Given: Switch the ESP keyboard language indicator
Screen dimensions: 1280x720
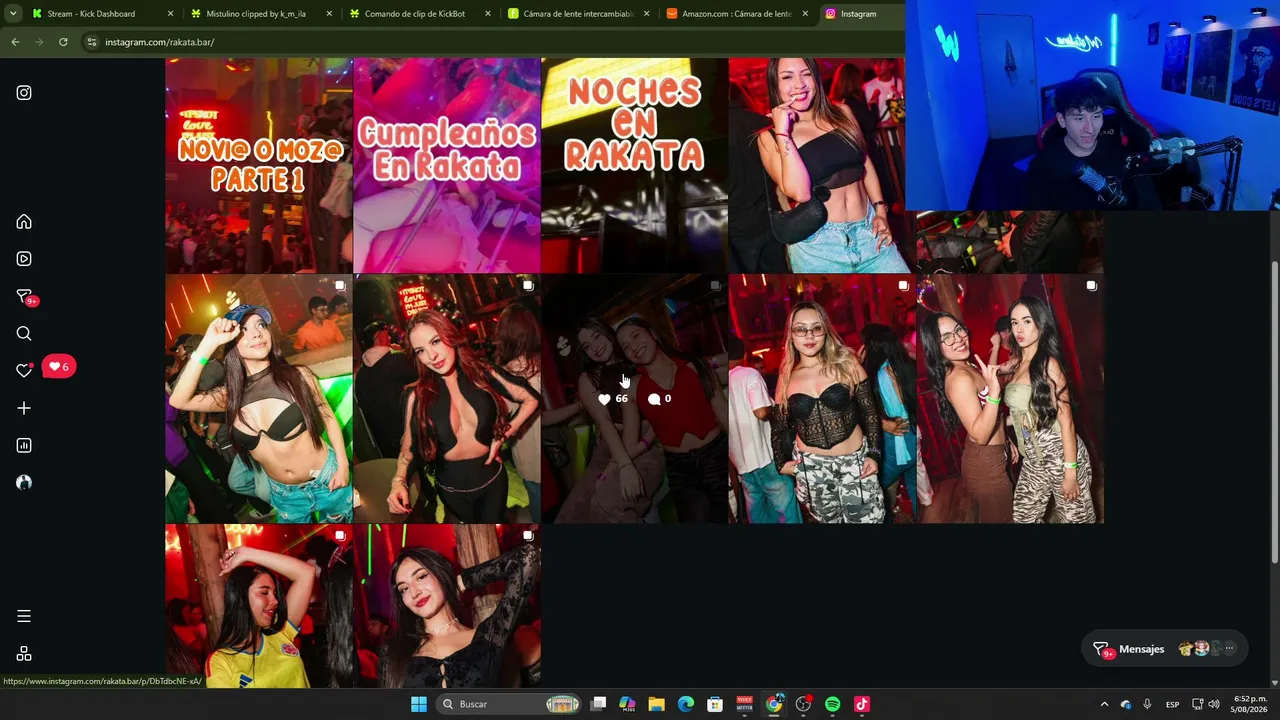Looking at the screenshot, I should 1172,704.
